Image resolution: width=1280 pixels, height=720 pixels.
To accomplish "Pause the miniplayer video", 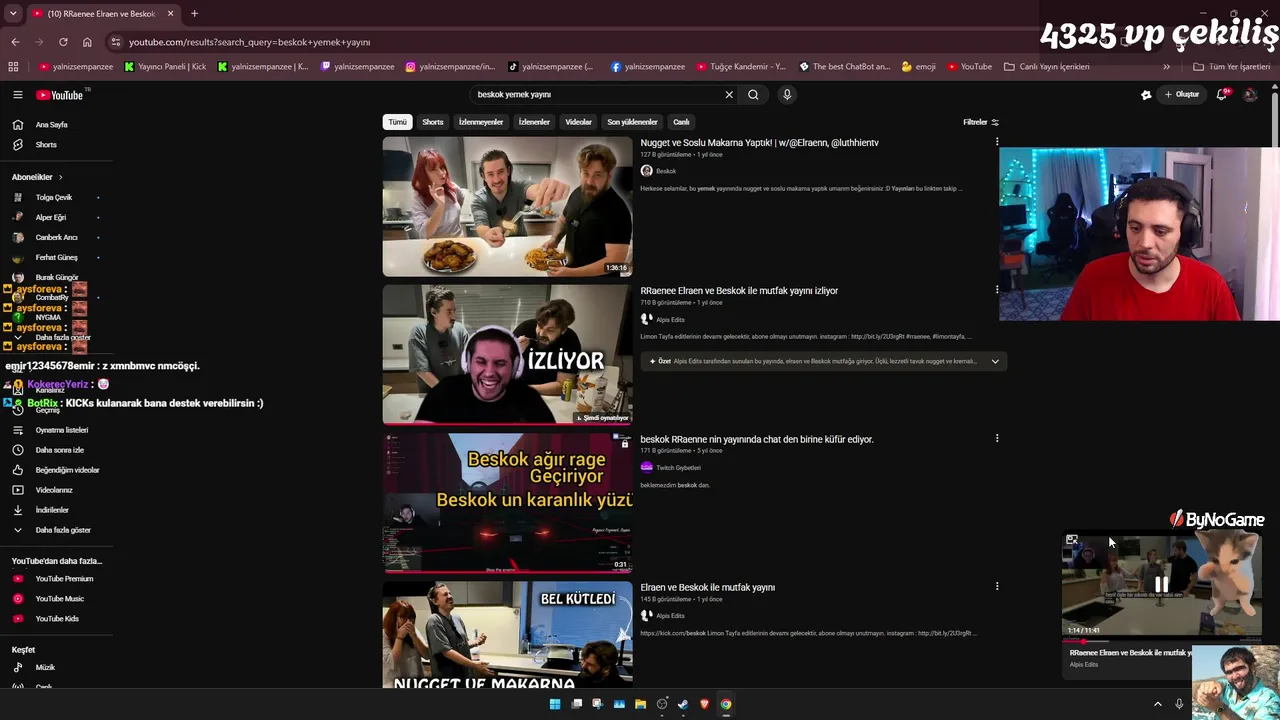I will tap(1161, 585).
